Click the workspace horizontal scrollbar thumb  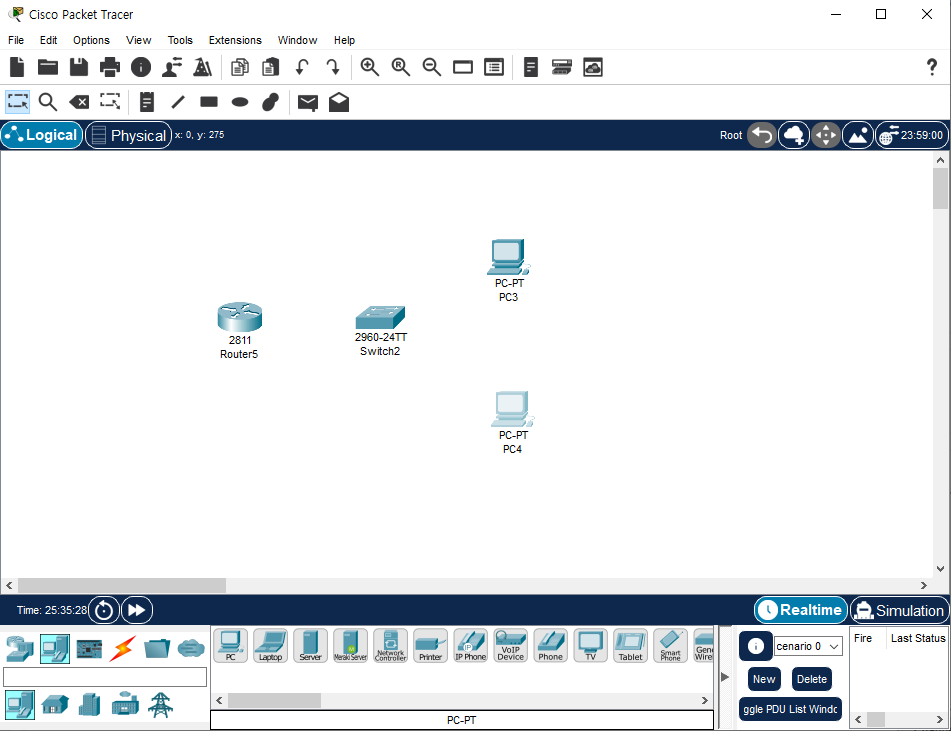(122, 585)
